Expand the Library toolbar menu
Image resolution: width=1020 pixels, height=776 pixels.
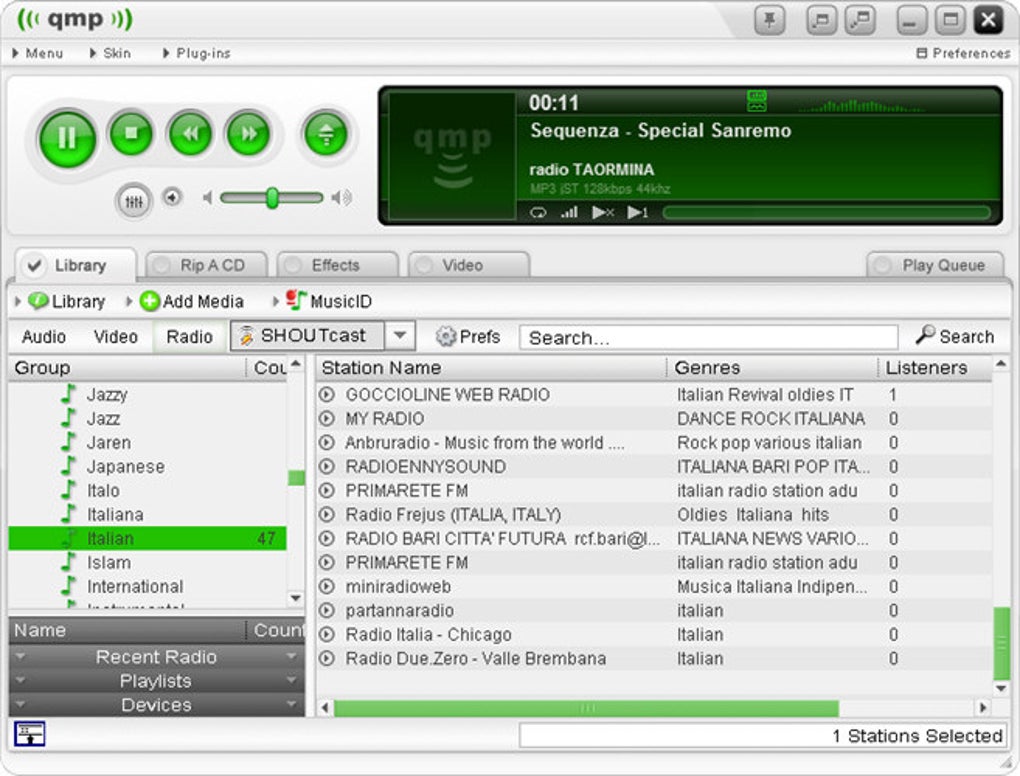click(59, 302)
